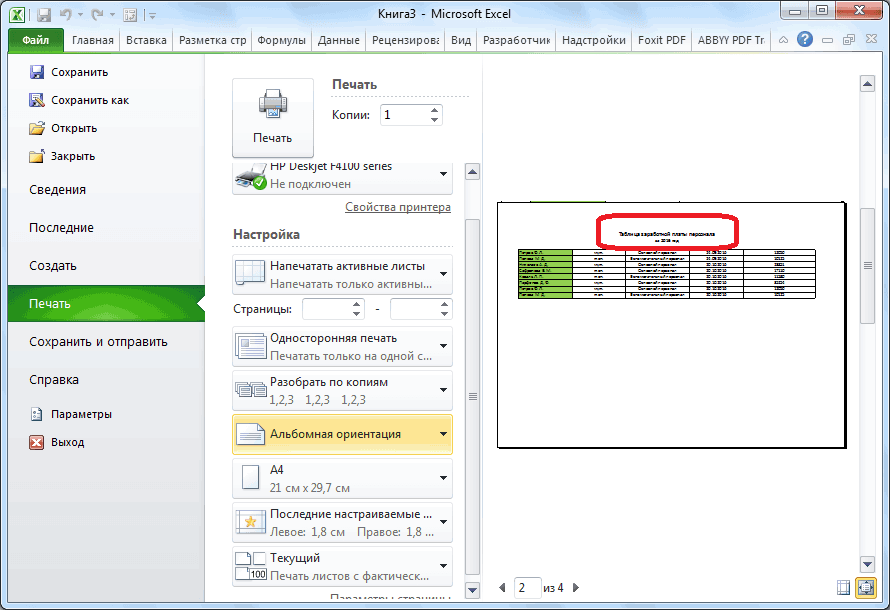Screen dimensions: 890x610
Task: Expand the HP Deskjet F4100 printer dropdown
Action: (443, 175)
